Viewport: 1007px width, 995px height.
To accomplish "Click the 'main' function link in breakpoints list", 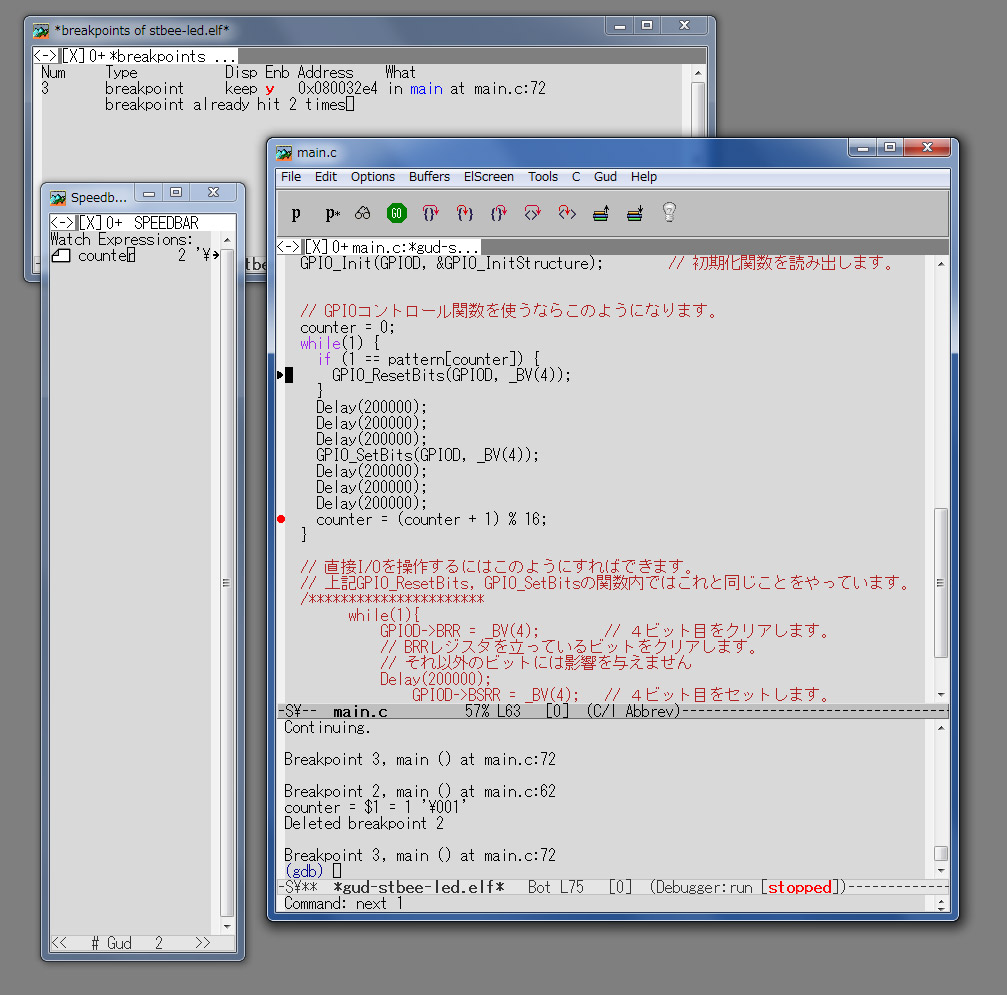I will (x=426, y=89).
